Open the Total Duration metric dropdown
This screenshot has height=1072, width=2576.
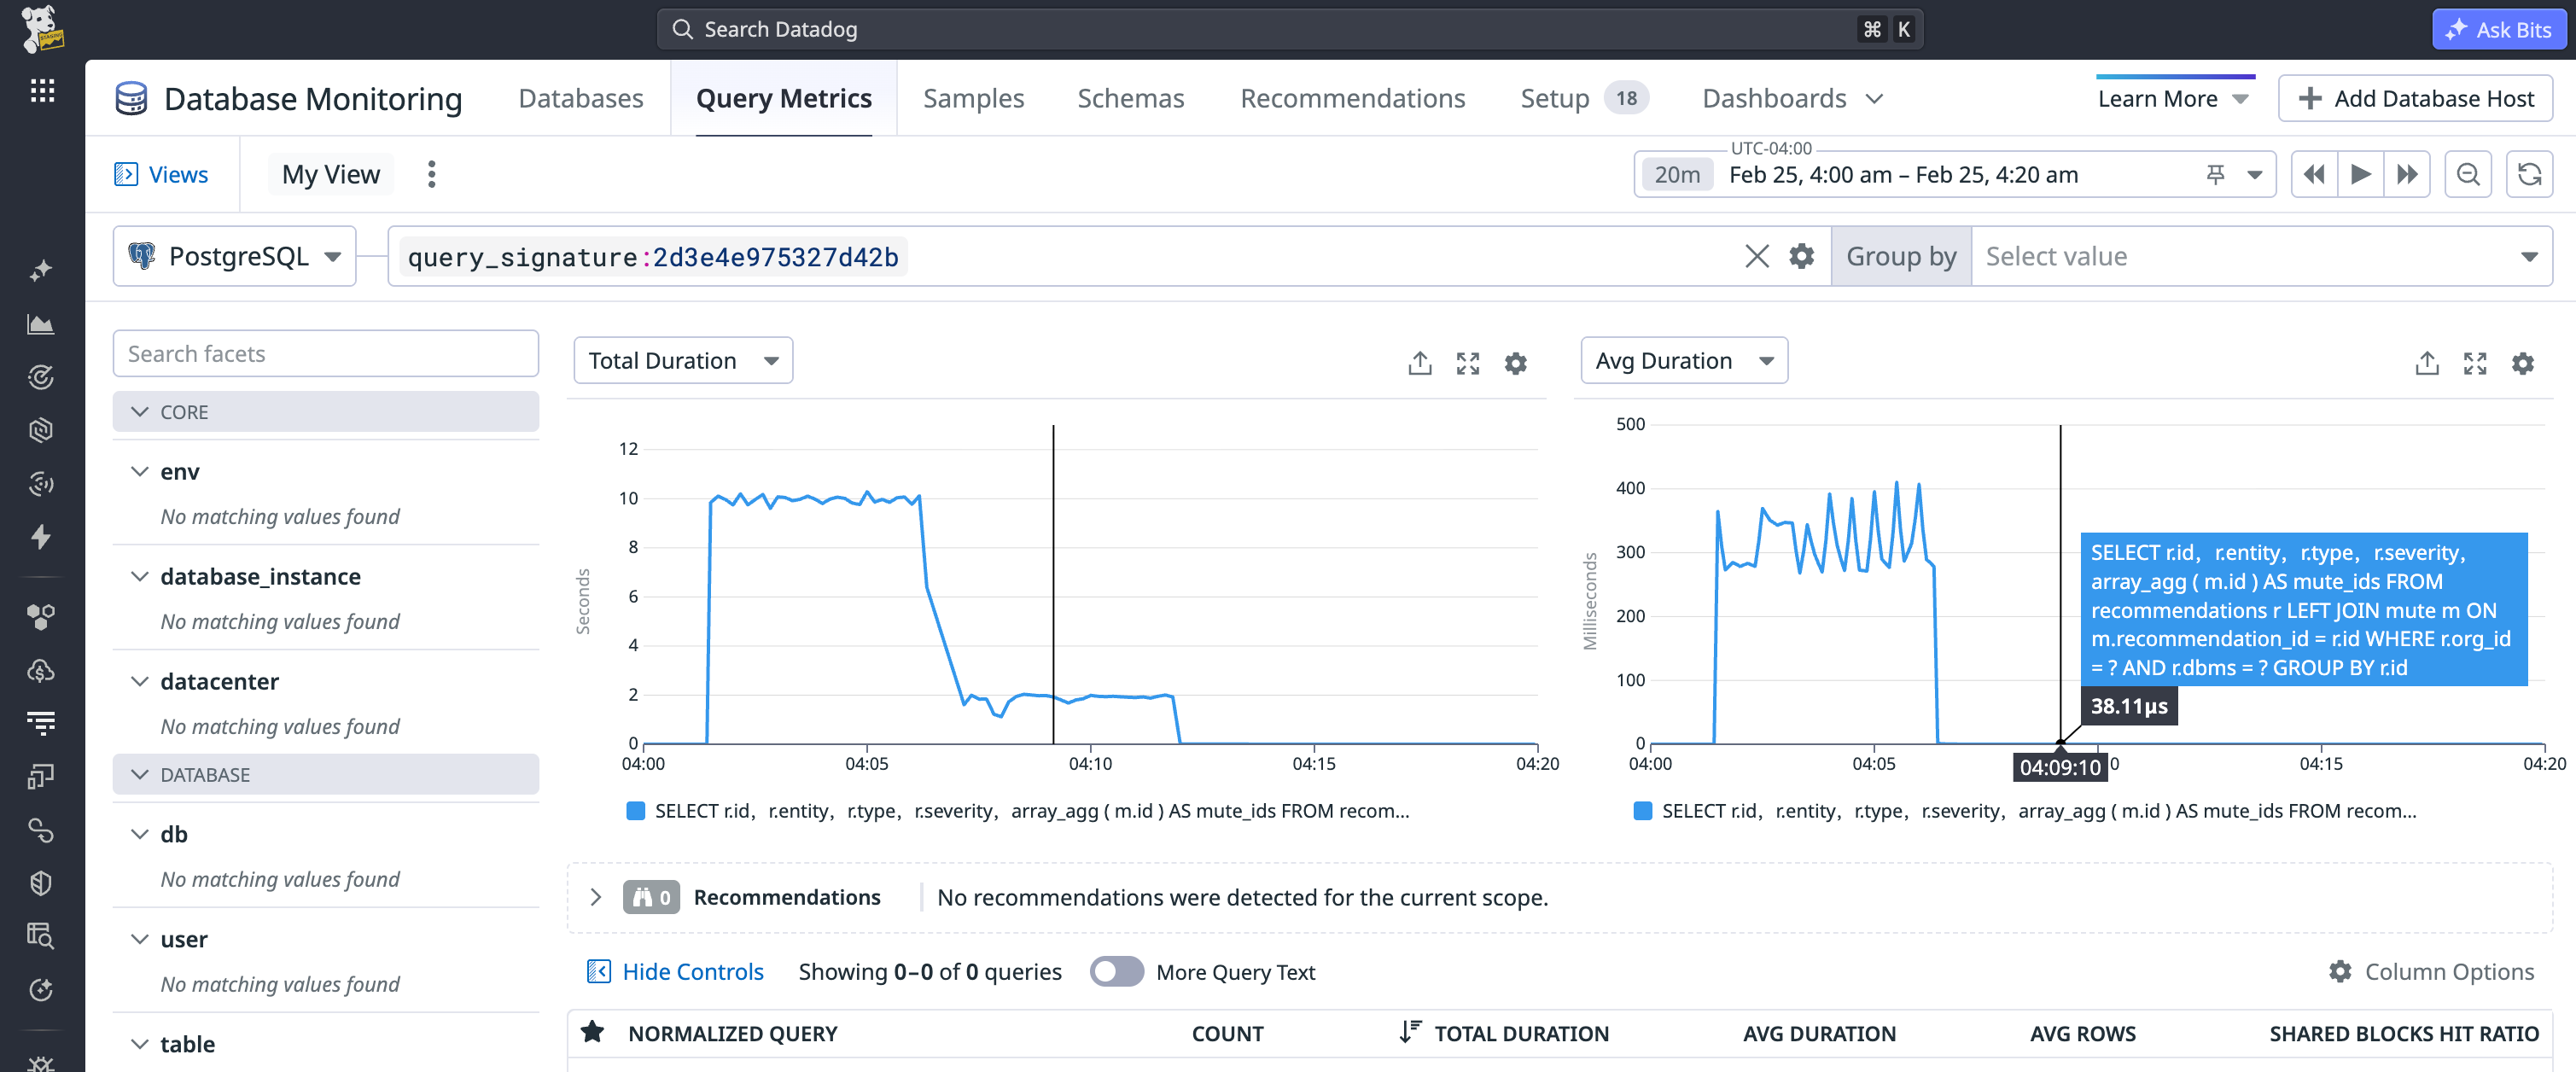click(x=683, y=360)
